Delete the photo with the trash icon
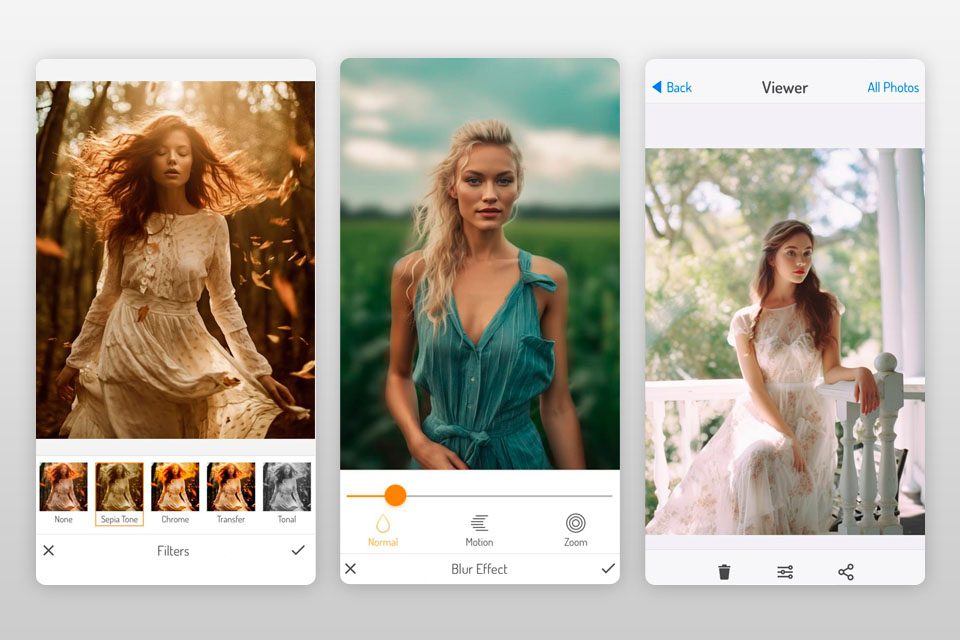This screenshot has height=640, width=960. pyautogui.click(x=724, y=572)
